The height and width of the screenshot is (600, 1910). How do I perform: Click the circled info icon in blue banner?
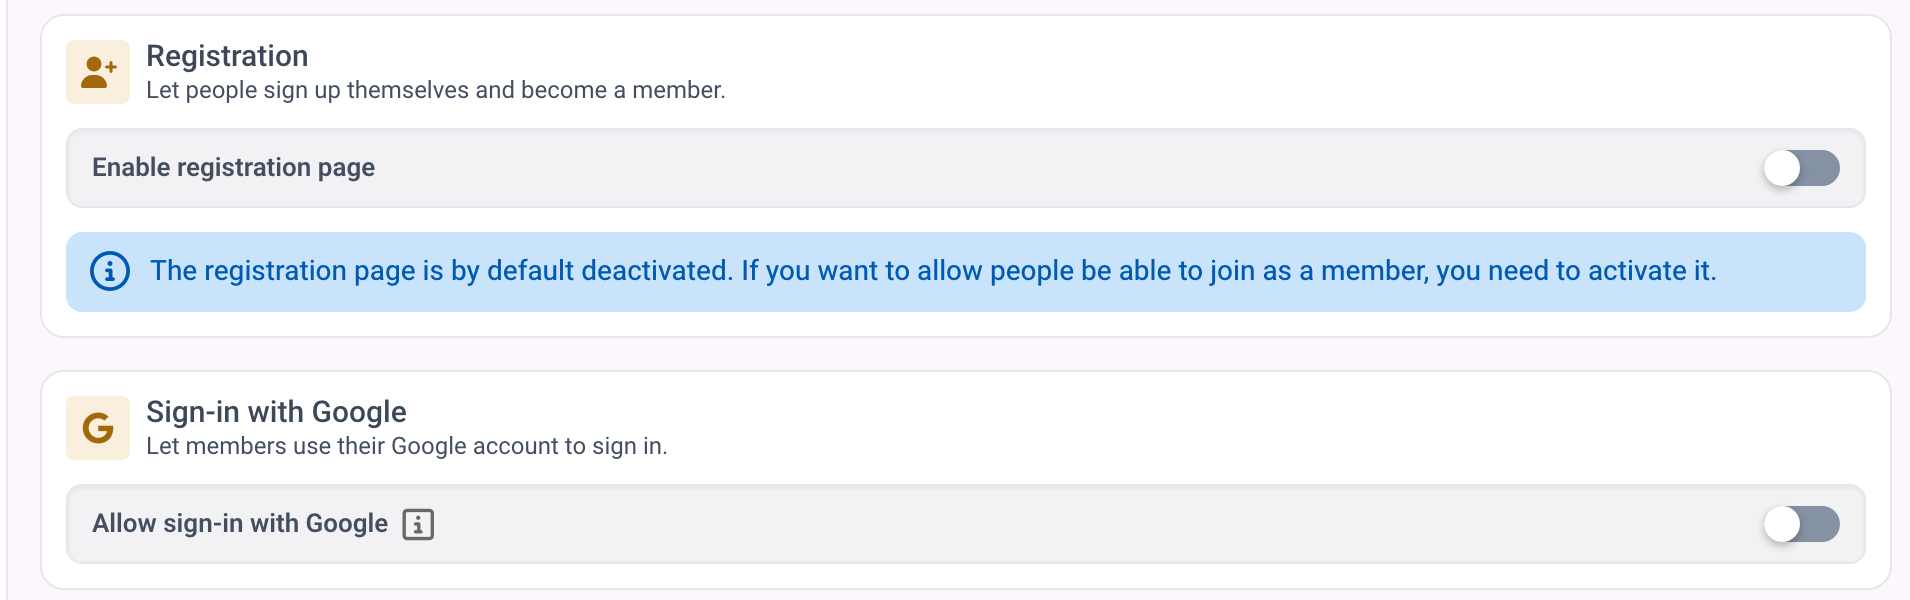tap(110, 271)
